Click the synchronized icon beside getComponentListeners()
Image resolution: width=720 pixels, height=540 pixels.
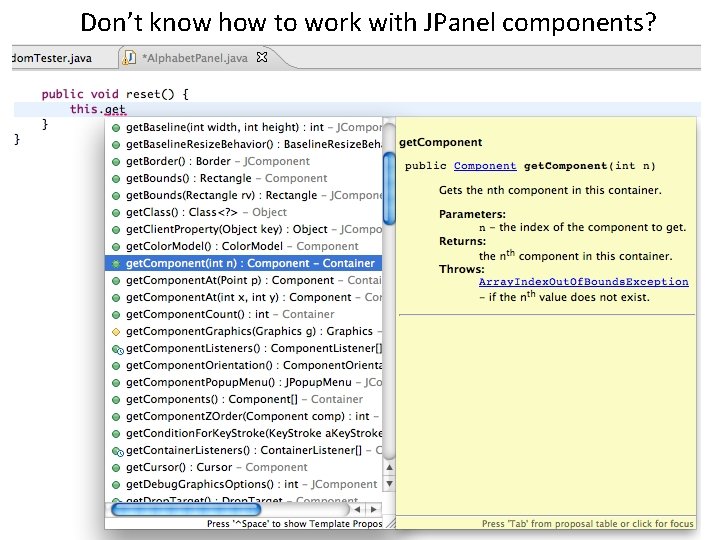tap(118, 349)
